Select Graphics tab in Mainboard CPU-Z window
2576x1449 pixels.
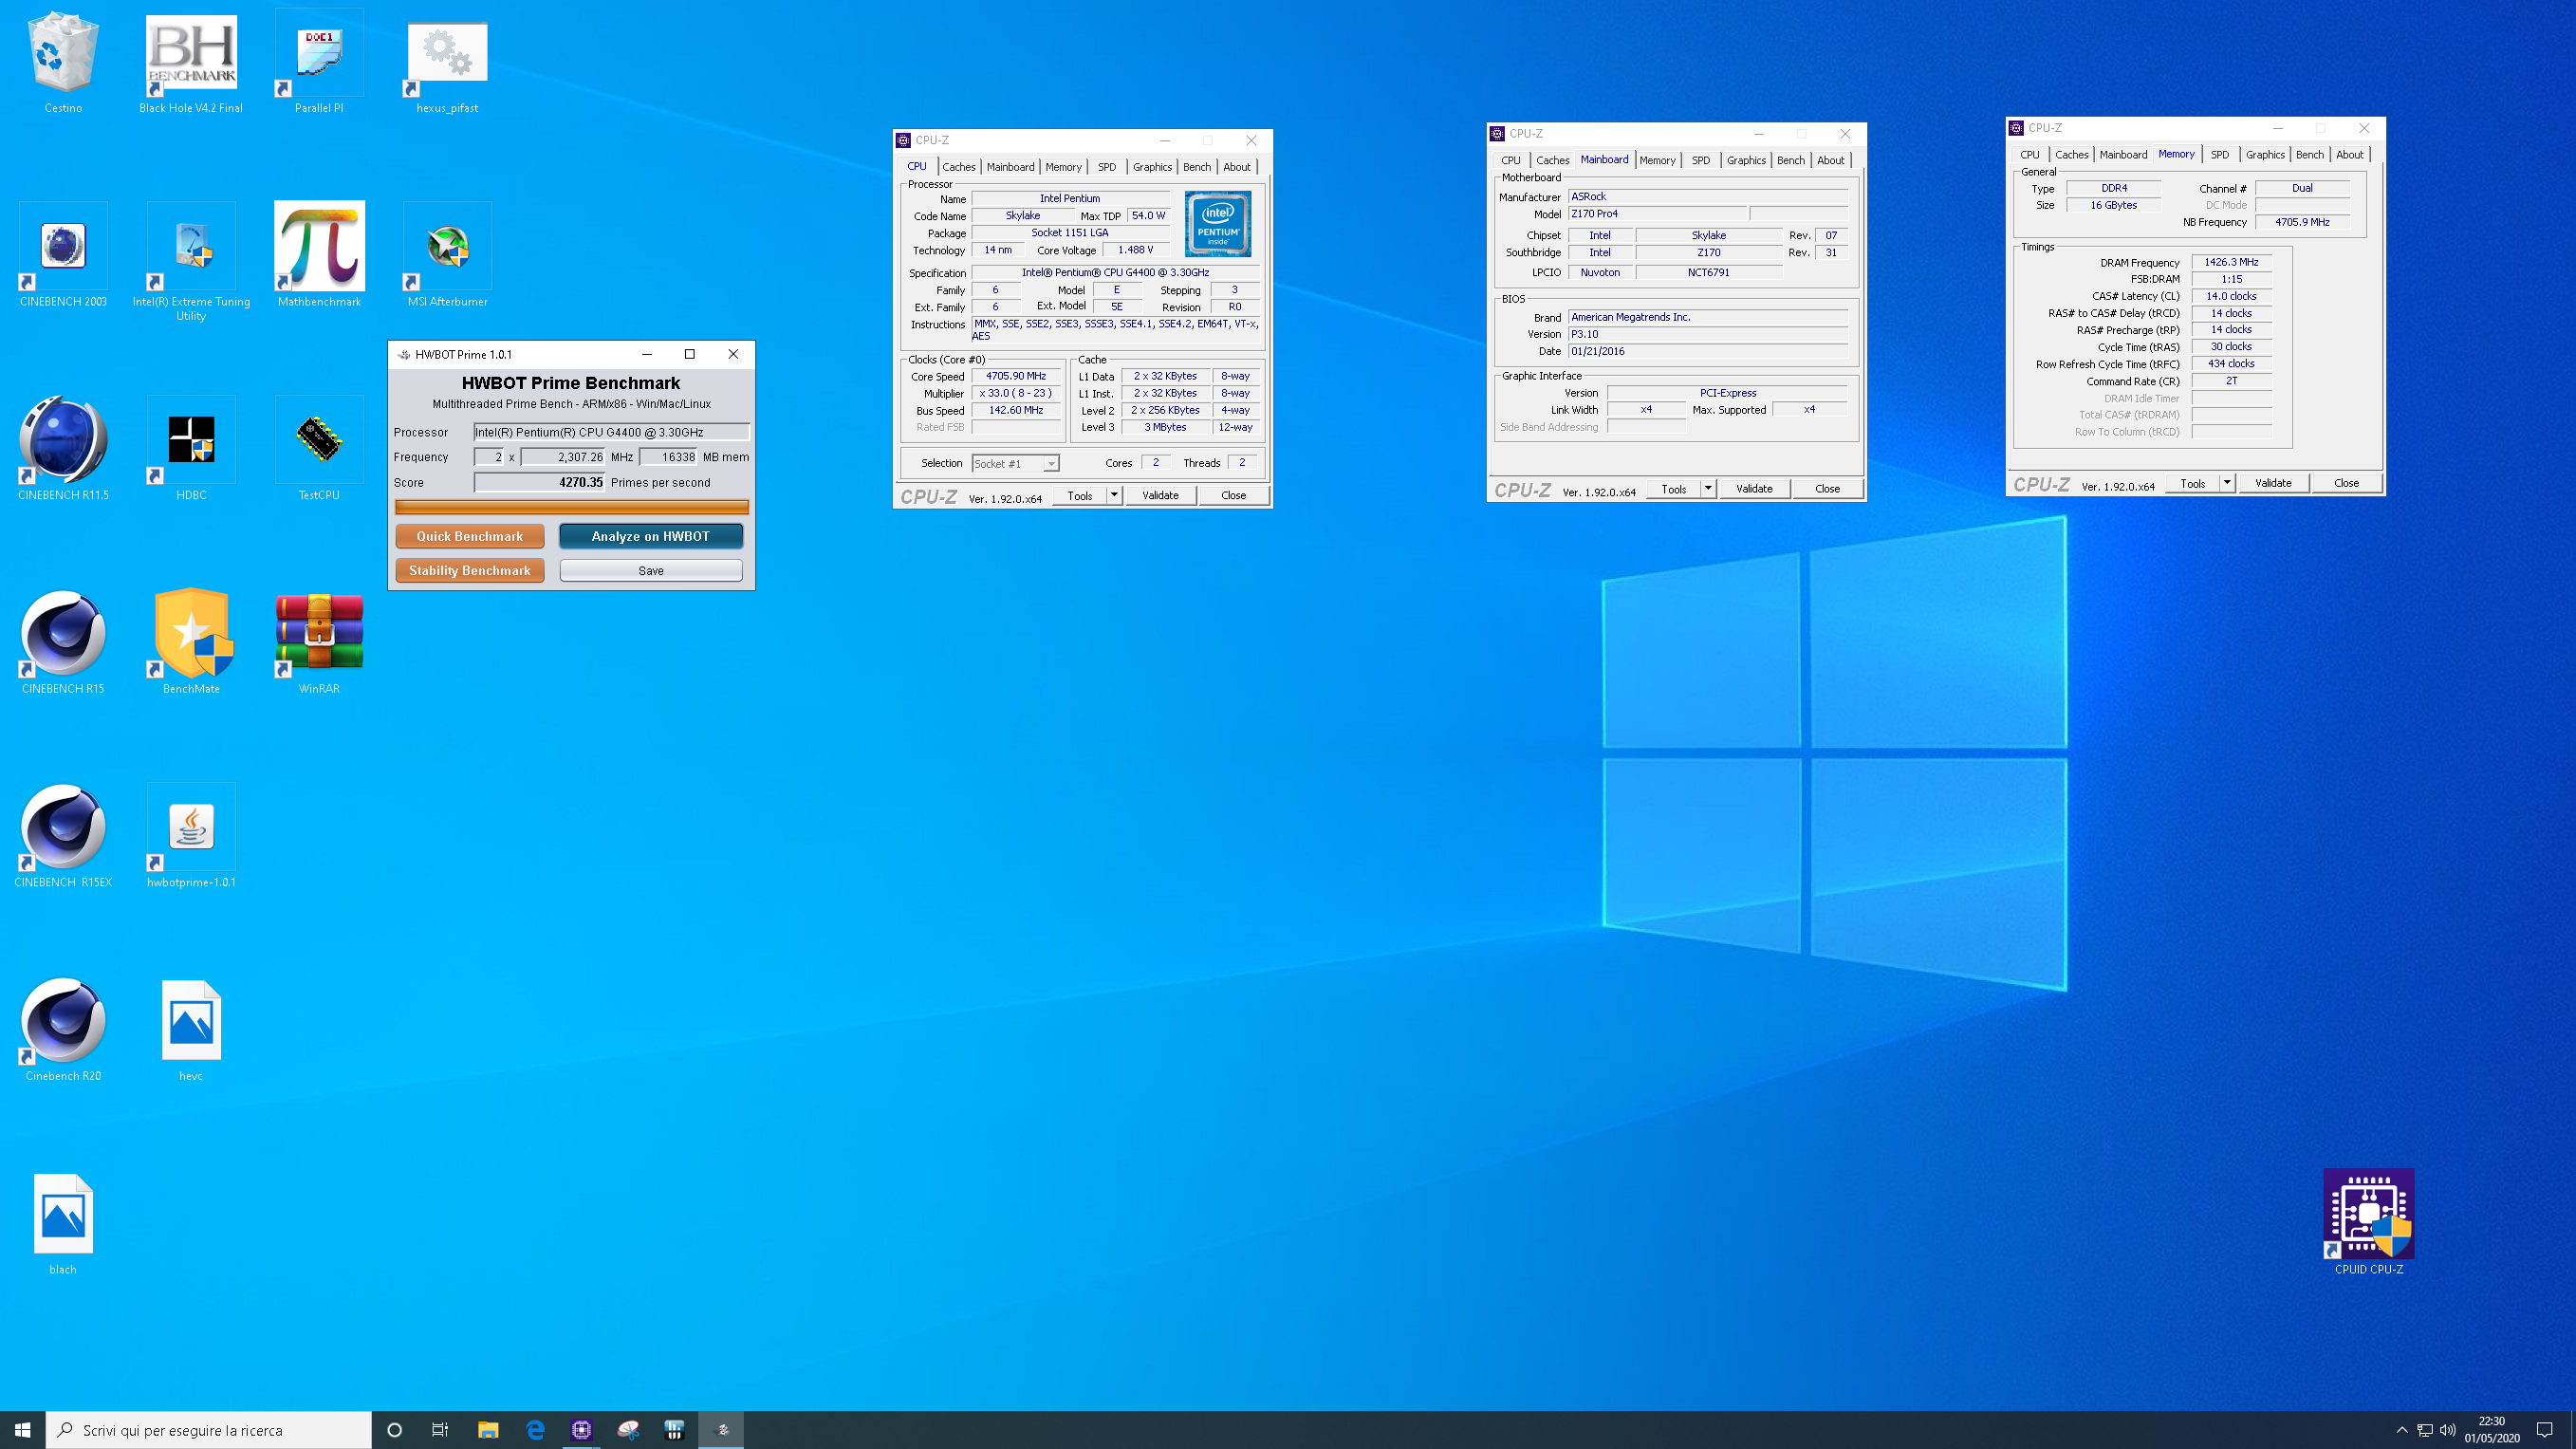tap(1746, 160)
